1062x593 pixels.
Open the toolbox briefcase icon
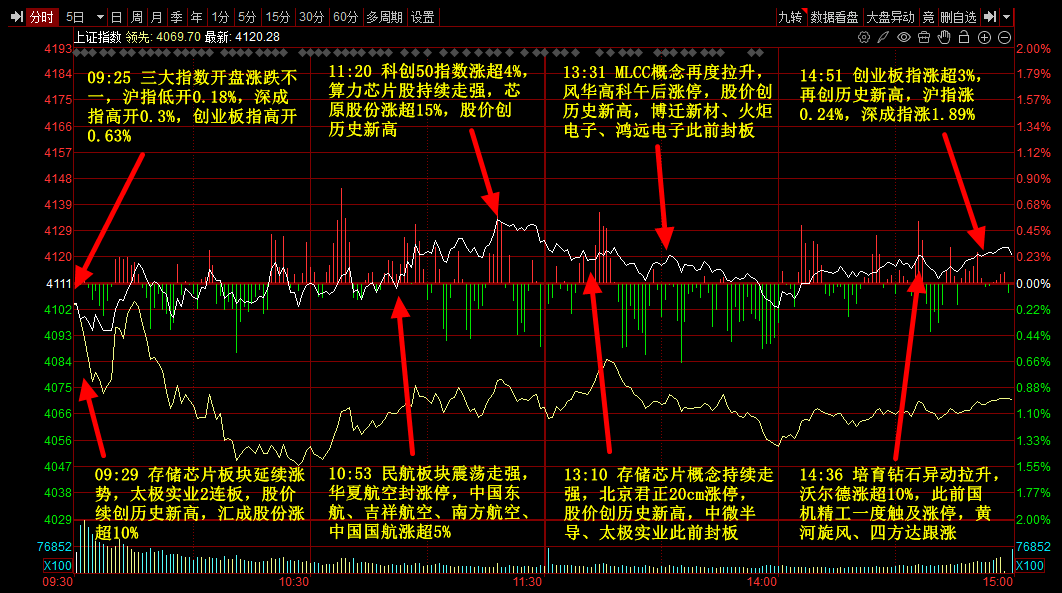(924, 37)
